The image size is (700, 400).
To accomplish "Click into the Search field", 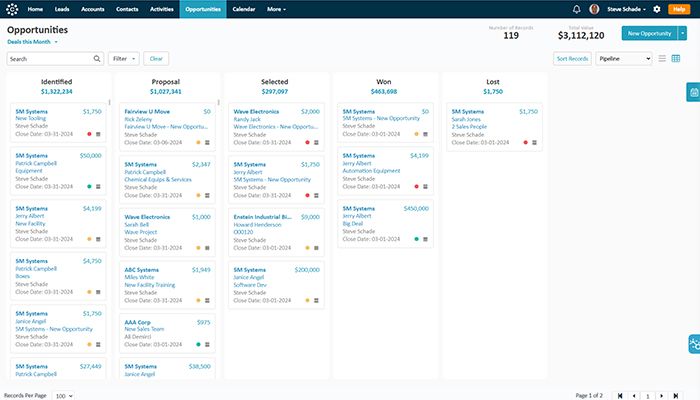I will (55, 59).
